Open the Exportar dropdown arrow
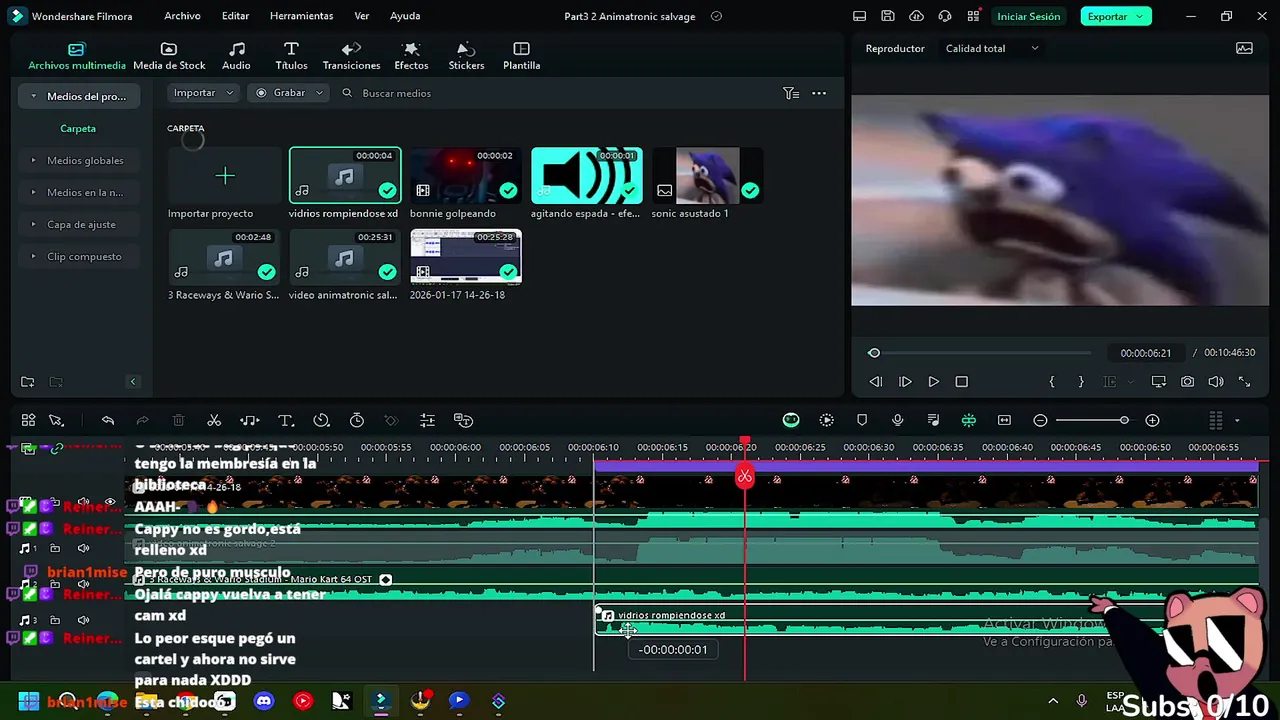 click(x=1140, y=16)
